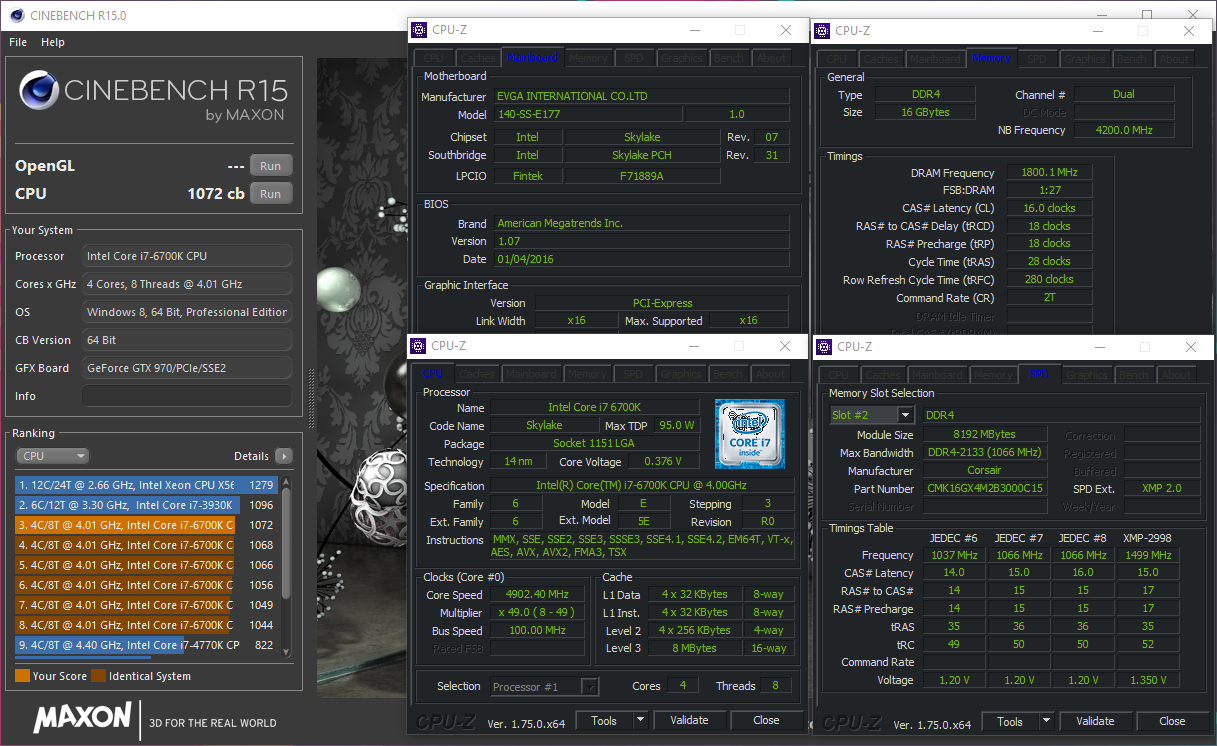
Task: Click the Your Score legend swatch
Action: click(22, 676)
